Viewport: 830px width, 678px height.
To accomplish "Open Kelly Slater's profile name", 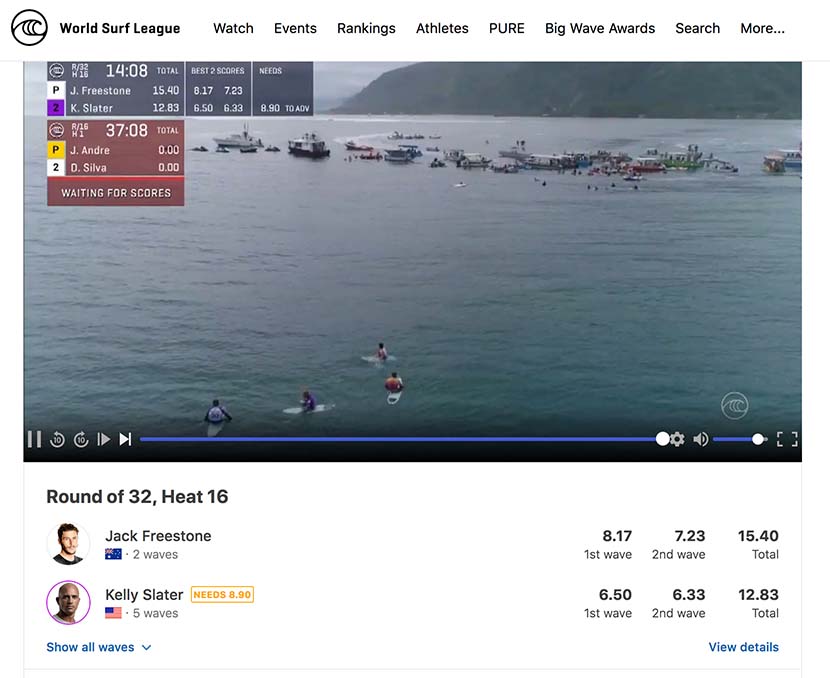I will (x=144, y=594).
